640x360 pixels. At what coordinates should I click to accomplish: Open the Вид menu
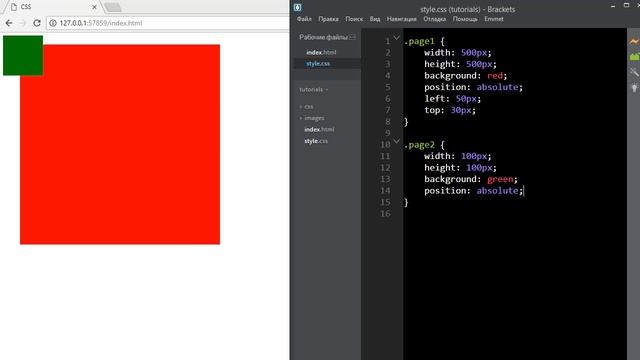pos(375,19)
